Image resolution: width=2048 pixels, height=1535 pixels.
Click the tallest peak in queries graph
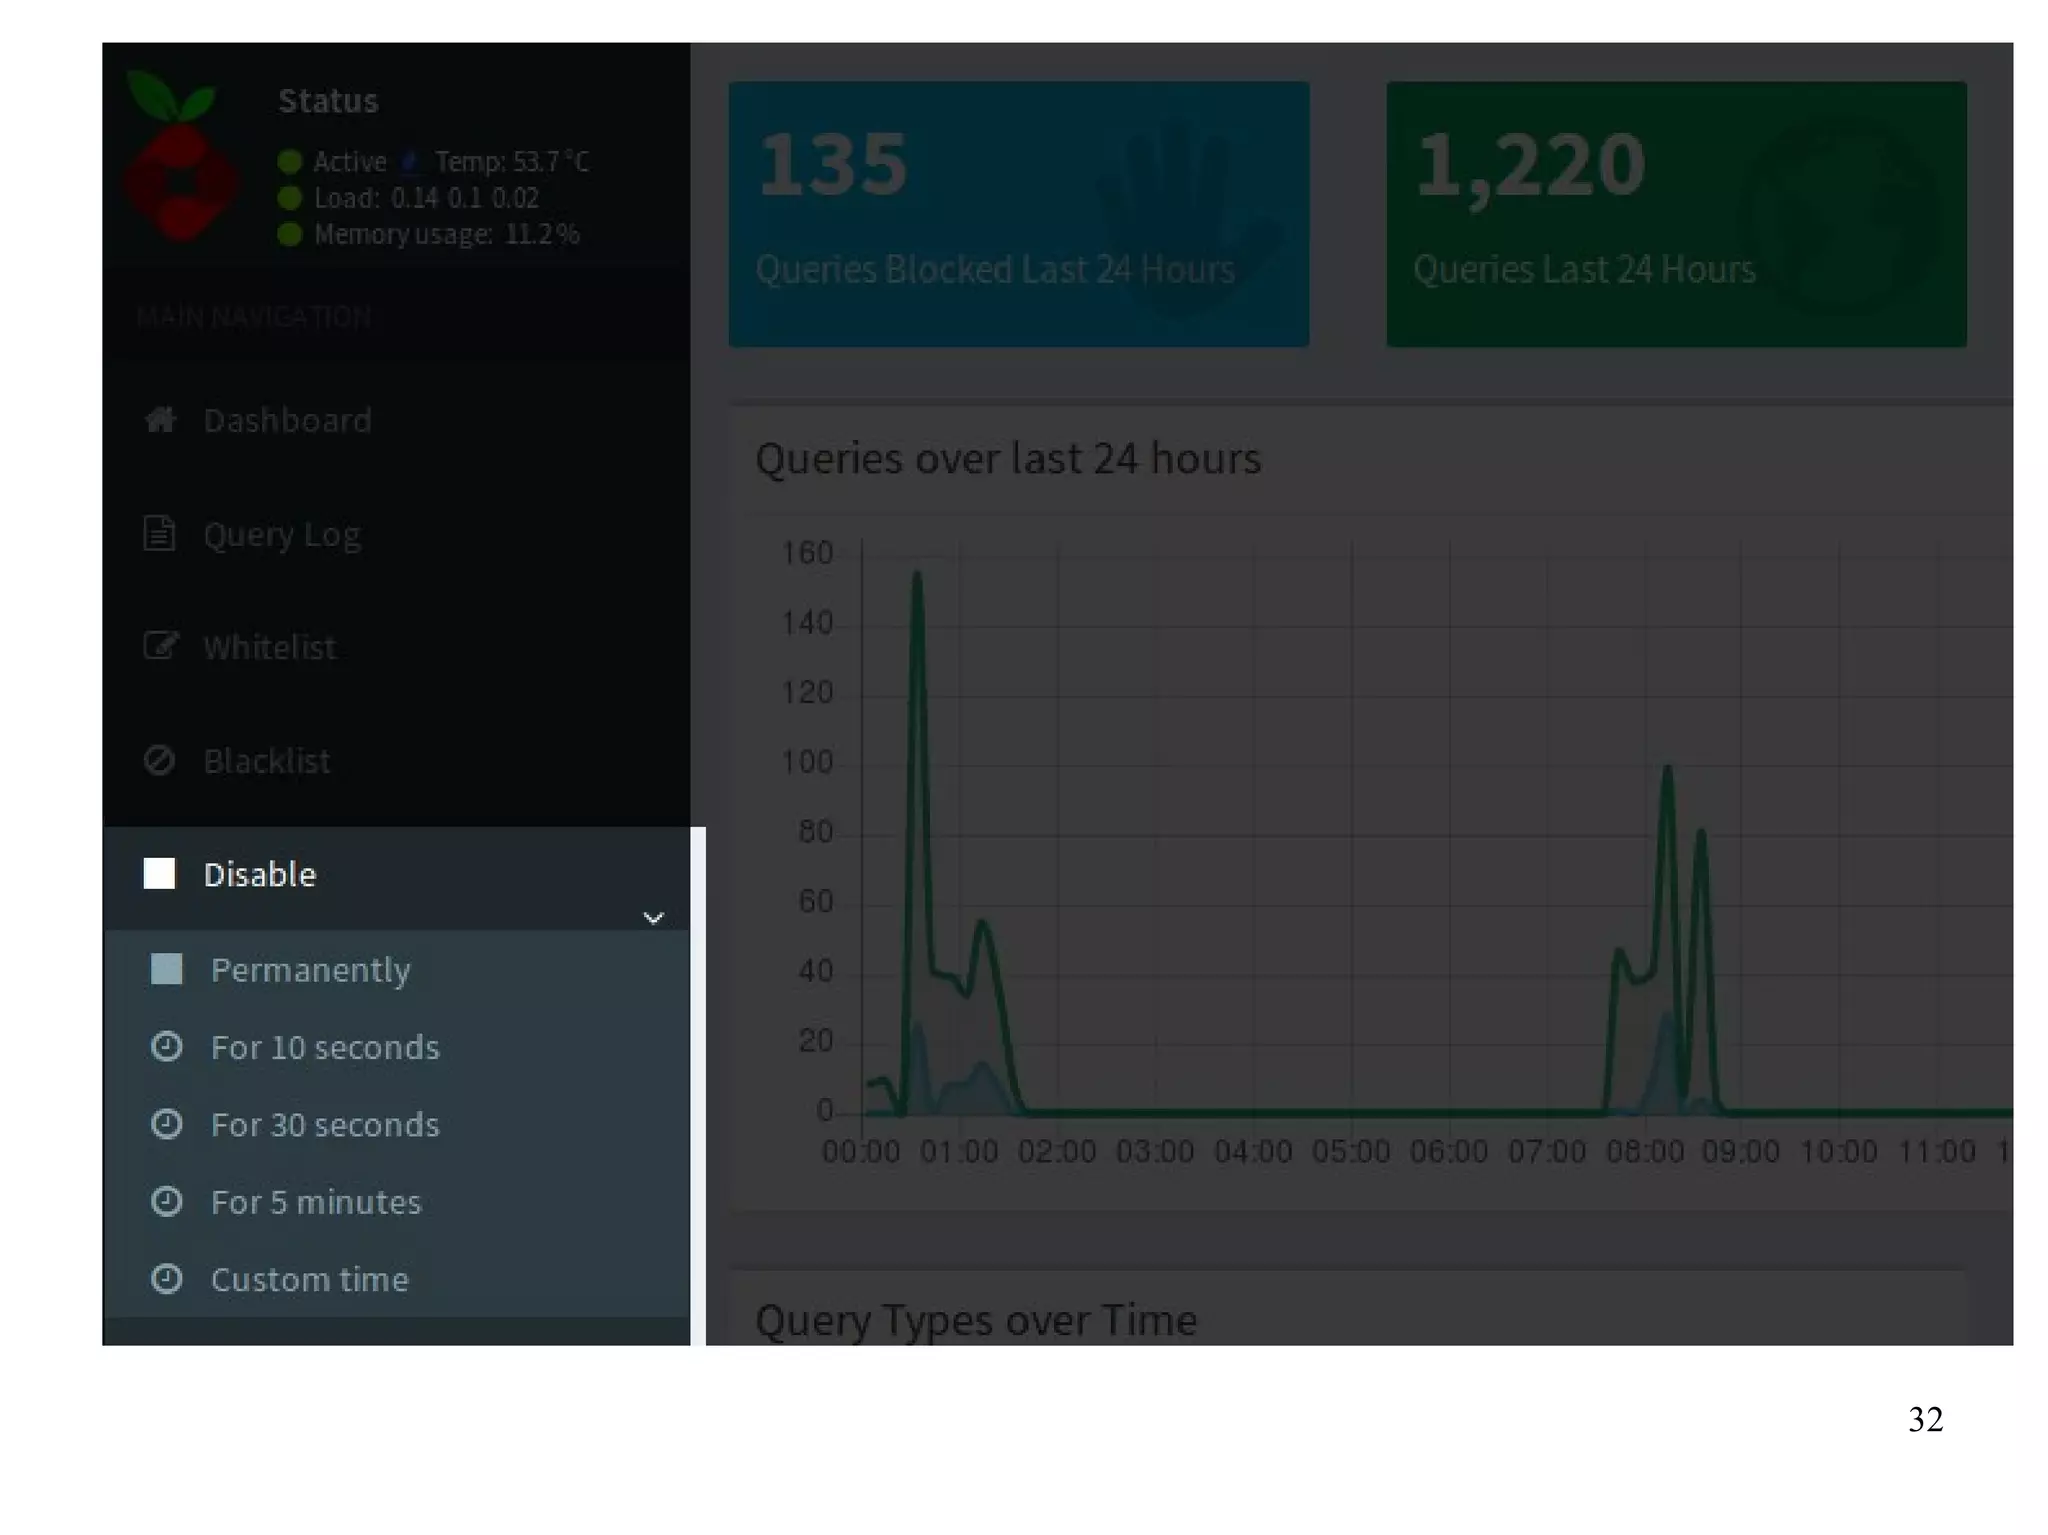click(x=917, y=577)
